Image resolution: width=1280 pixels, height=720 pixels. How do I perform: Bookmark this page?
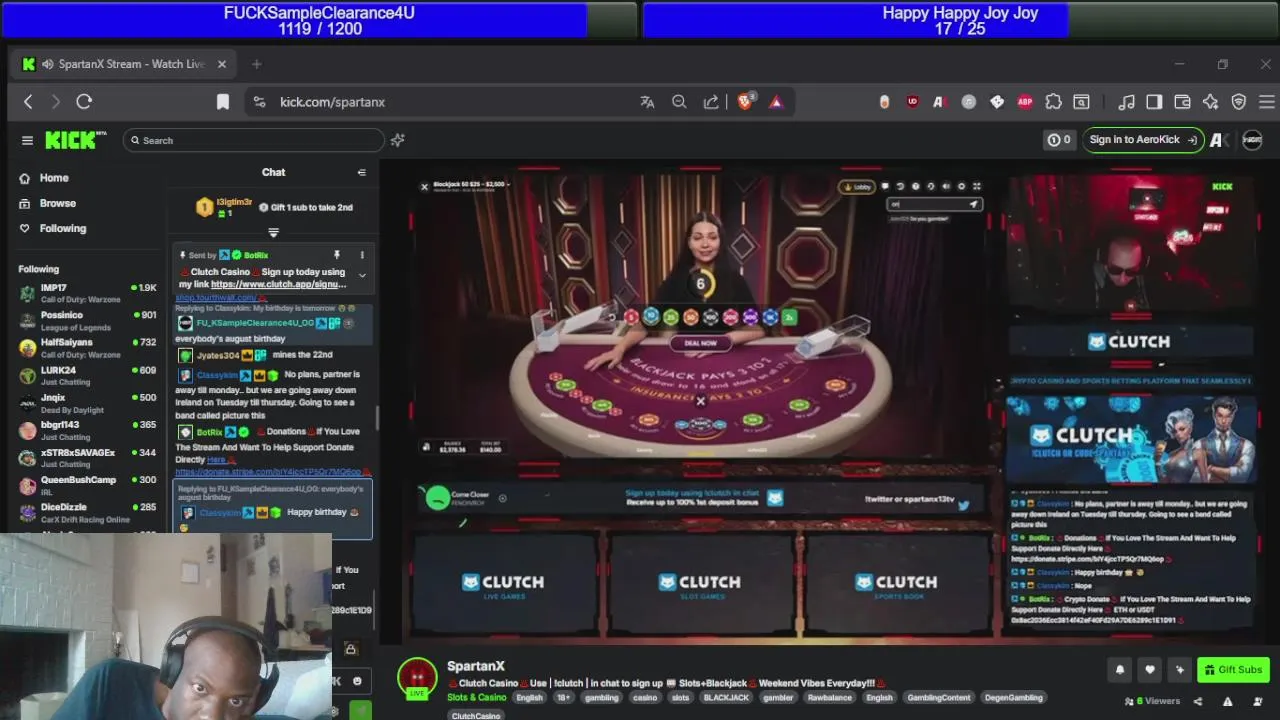coord(223,101)
